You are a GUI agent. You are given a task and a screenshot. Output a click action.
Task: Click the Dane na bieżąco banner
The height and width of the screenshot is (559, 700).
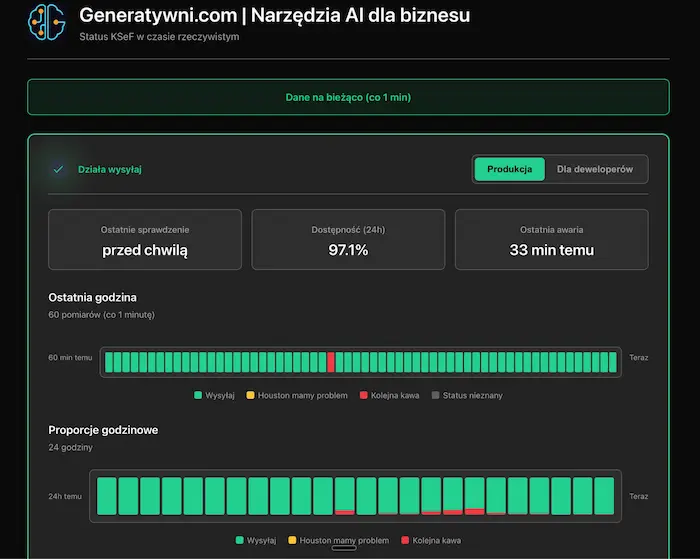click(348, 97)
